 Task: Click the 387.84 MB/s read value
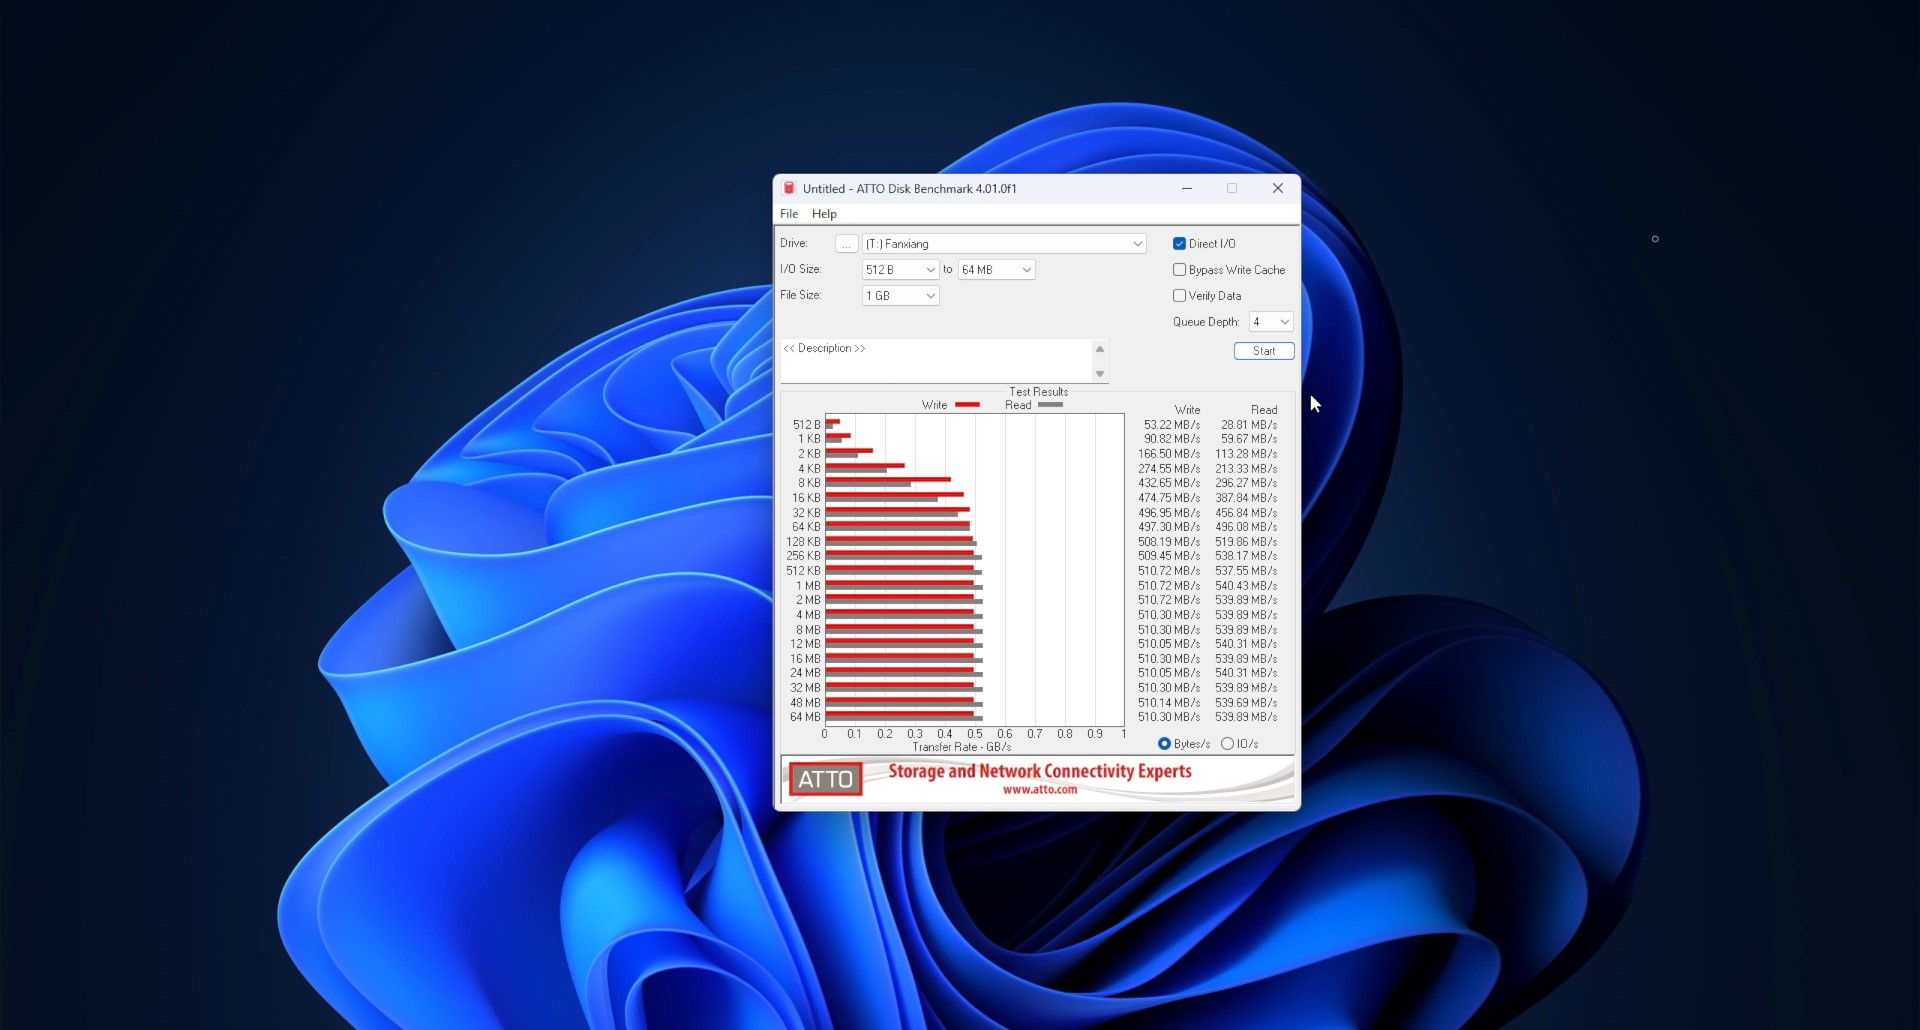(x=1246, y=498)
